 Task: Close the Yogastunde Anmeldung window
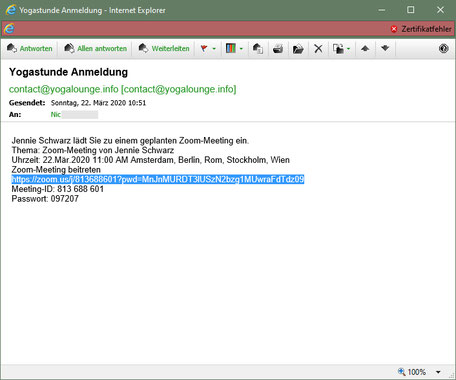pyautogui.click(x=440, y=10)
